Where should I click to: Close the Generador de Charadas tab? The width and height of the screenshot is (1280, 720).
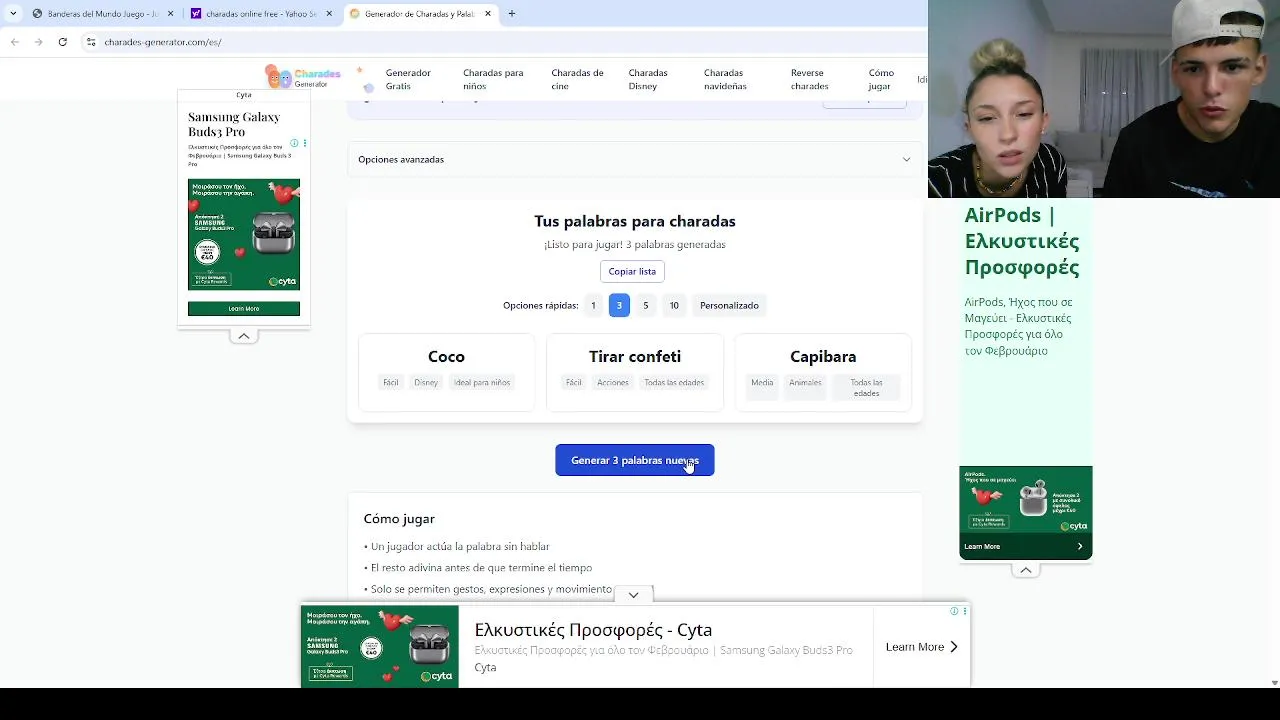coord(488,14)
